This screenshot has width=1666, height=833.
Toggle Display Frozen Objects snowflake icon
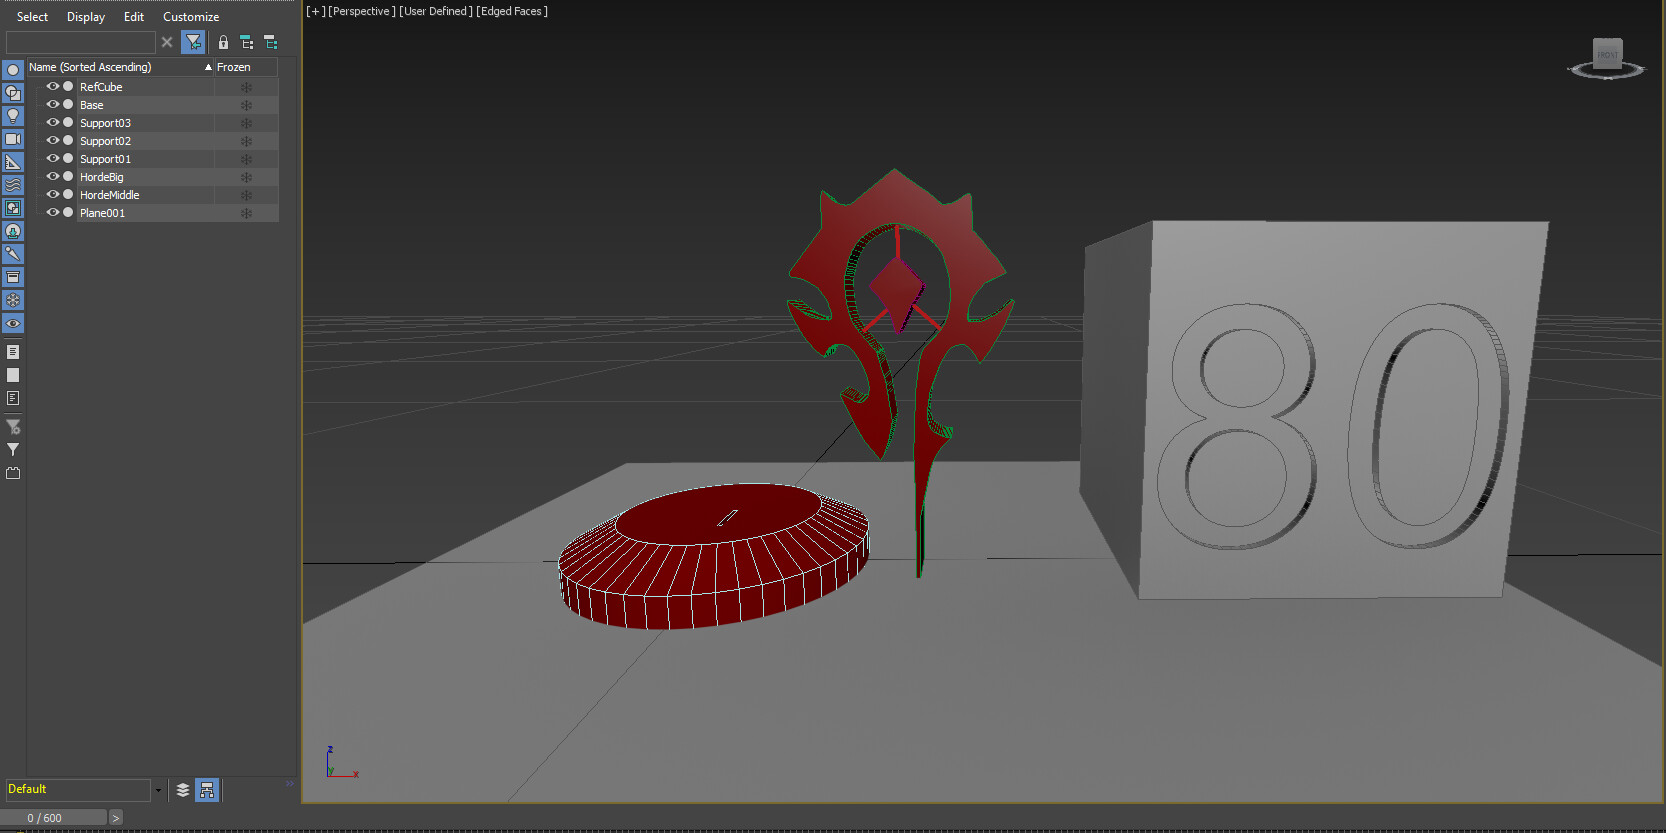13,300
